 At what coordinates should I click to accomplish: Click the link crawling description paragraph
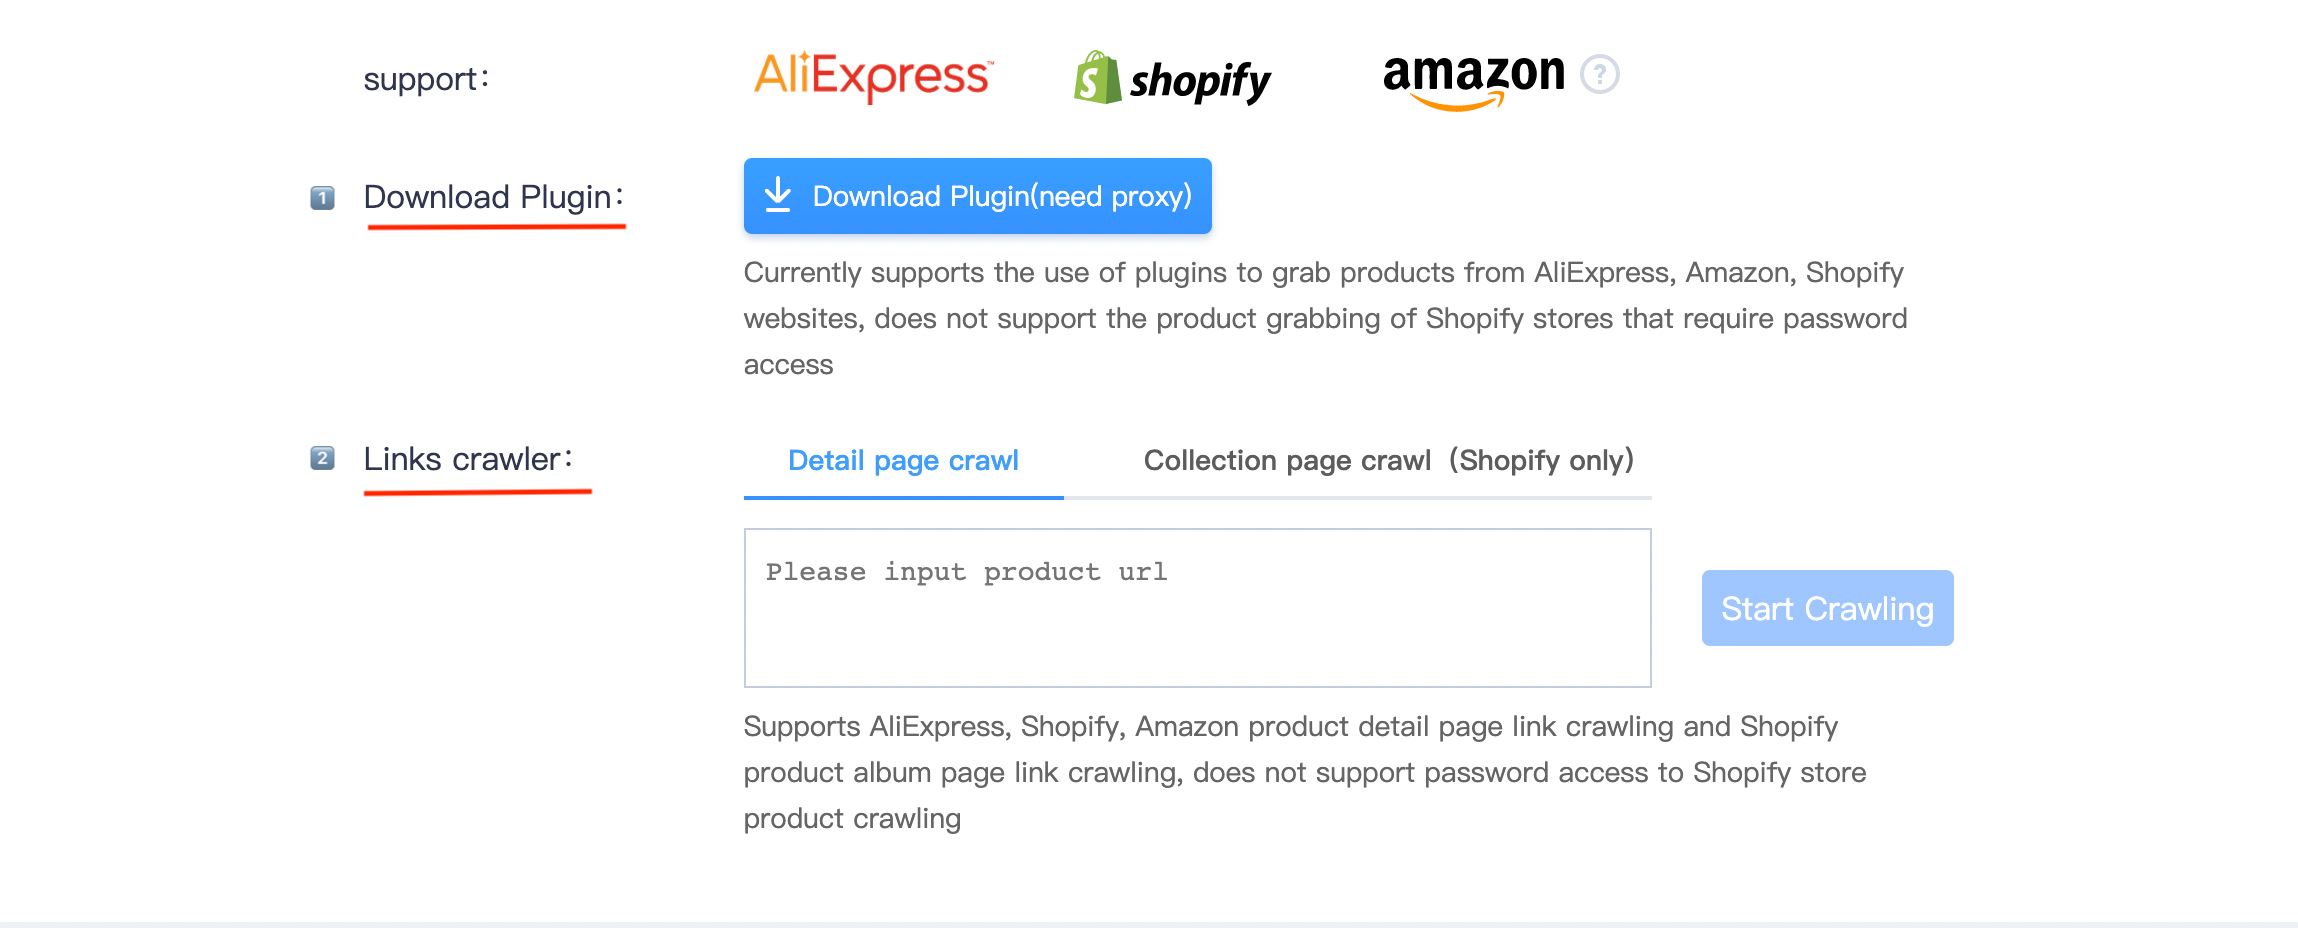click(1304, 772)
